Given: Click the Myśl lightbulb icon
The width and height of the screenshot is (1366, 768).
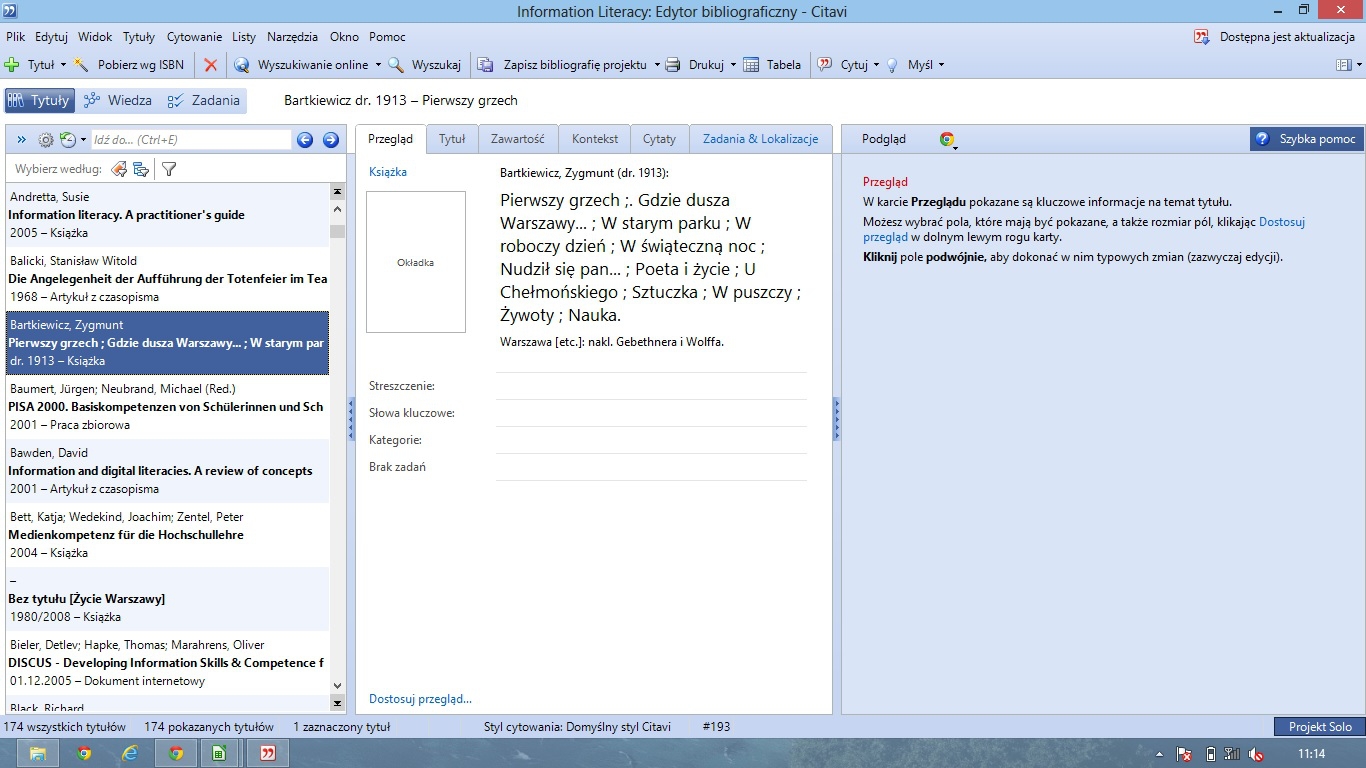Looking at the screenshot, I should click(x=893, y=65).
